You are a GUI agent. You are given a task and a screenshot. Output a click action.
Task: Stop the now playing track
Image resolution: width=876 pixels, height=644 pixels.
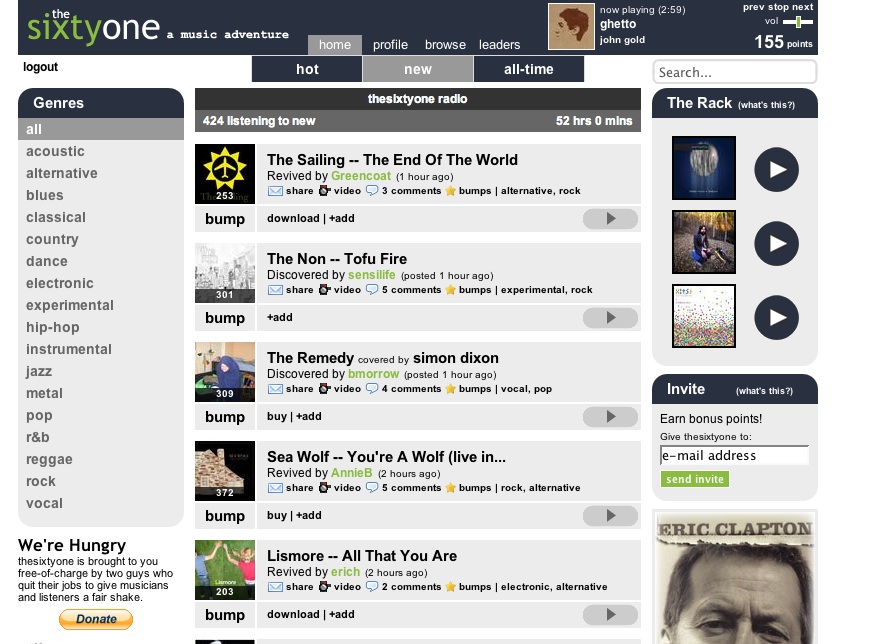778,7
